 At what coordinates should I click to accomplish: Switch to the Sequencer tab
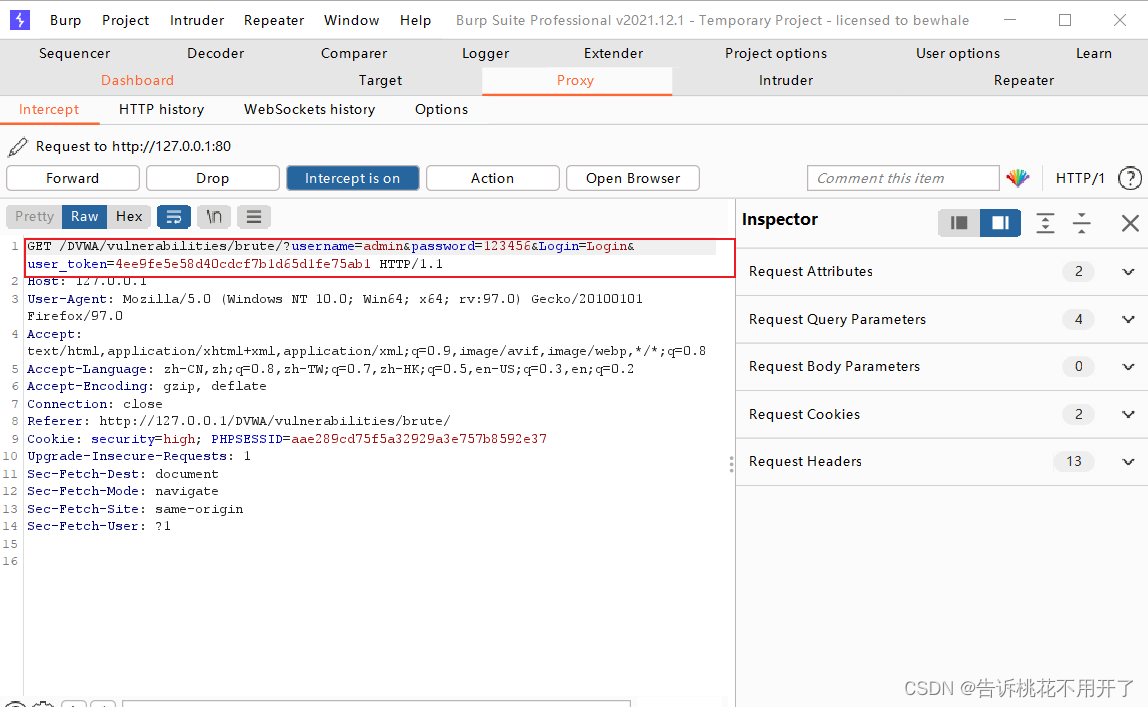75,53
